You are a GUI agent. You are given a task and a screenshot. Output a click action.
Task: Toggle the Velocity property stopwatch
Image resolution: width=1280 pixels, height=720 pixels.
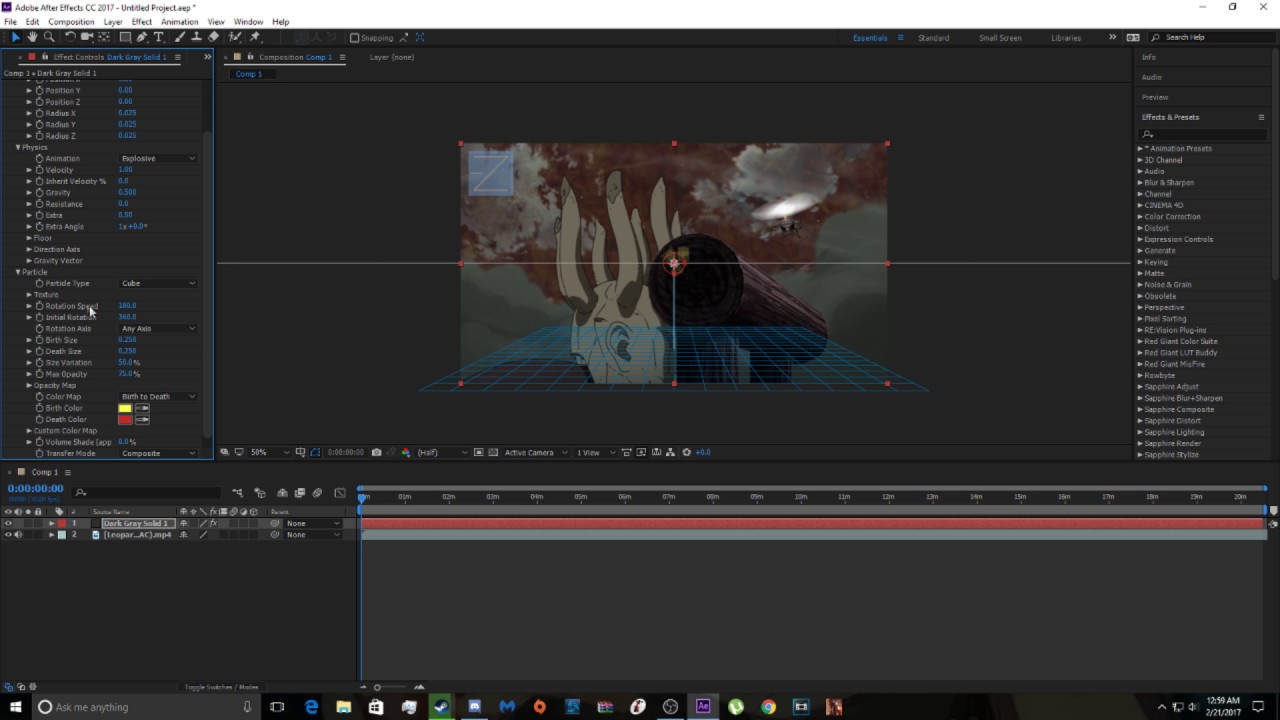coord(40,170)
